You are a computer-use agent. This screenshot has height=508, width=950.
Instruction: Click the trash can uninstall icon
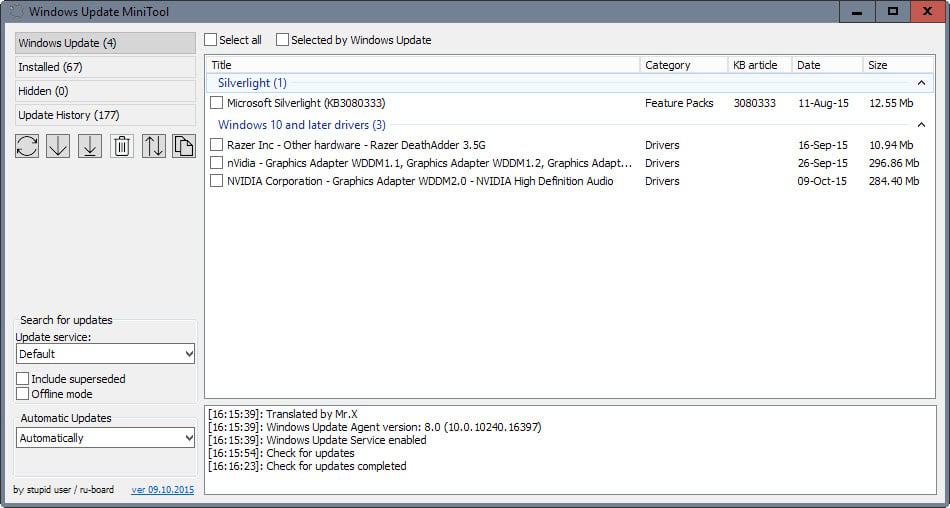pos(122,146)
